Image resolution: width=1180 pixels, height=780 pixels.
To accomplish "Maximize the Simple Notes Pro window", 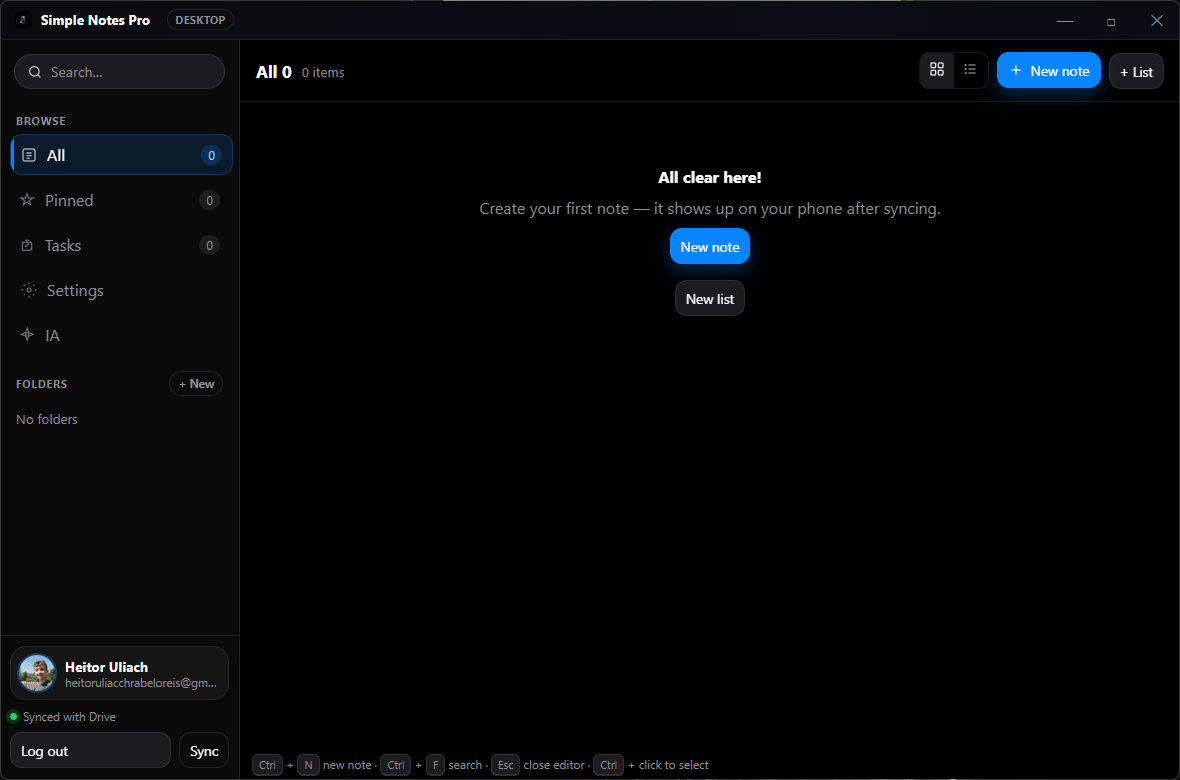I will point(1111,21).
